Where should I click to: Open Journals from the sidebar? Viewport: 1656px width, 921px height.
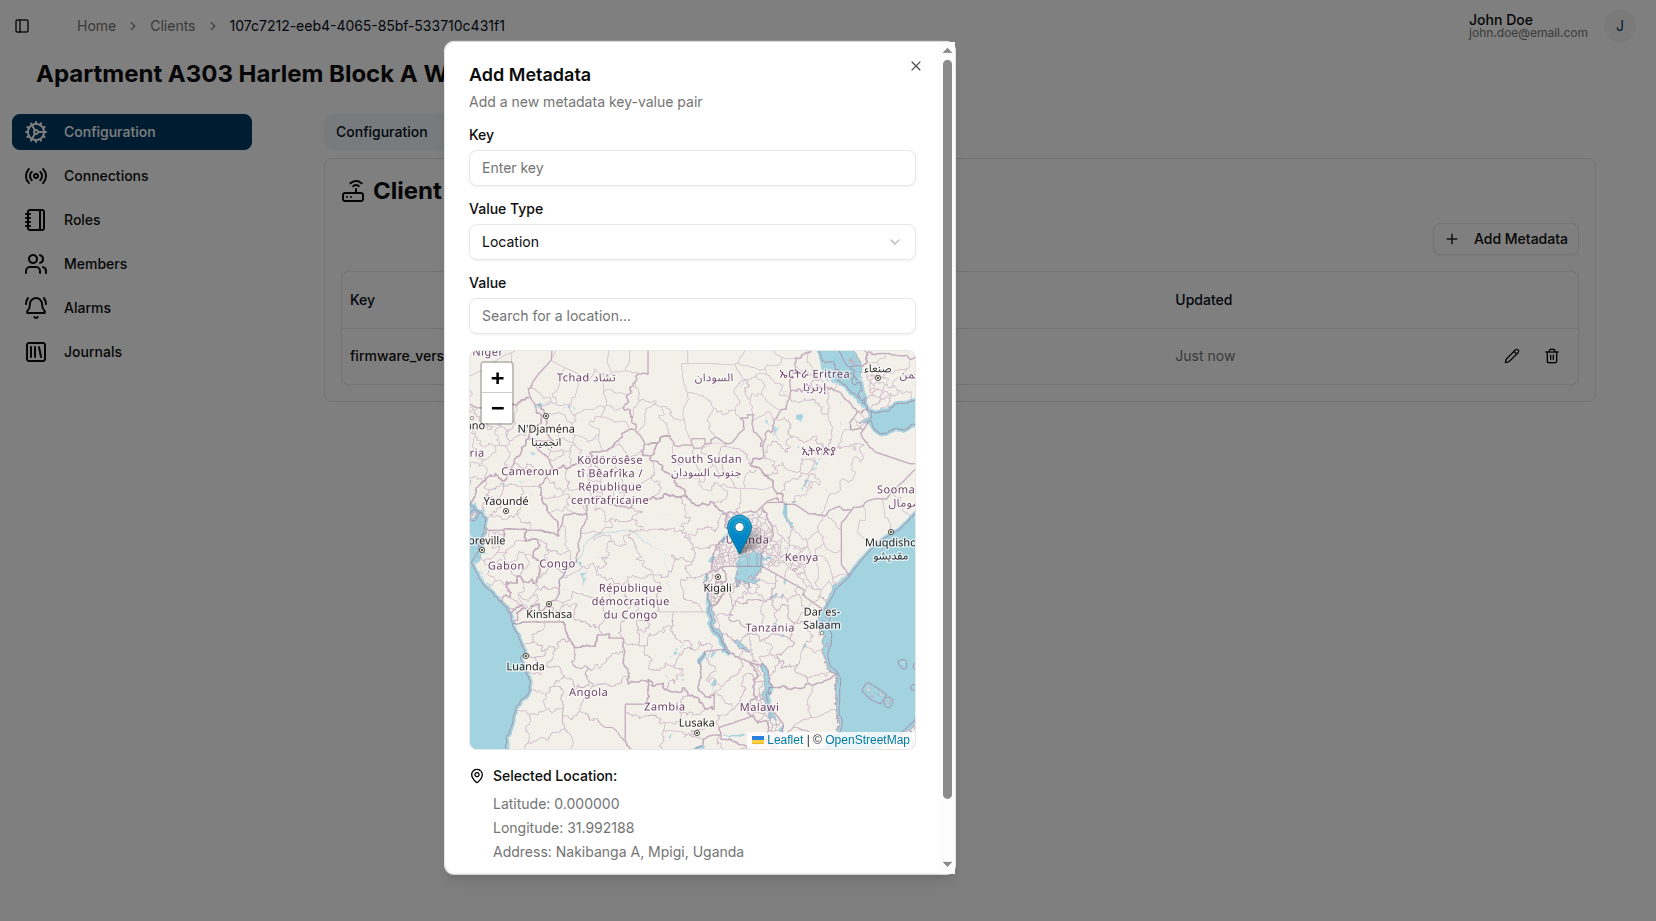[x=92, y=352]
